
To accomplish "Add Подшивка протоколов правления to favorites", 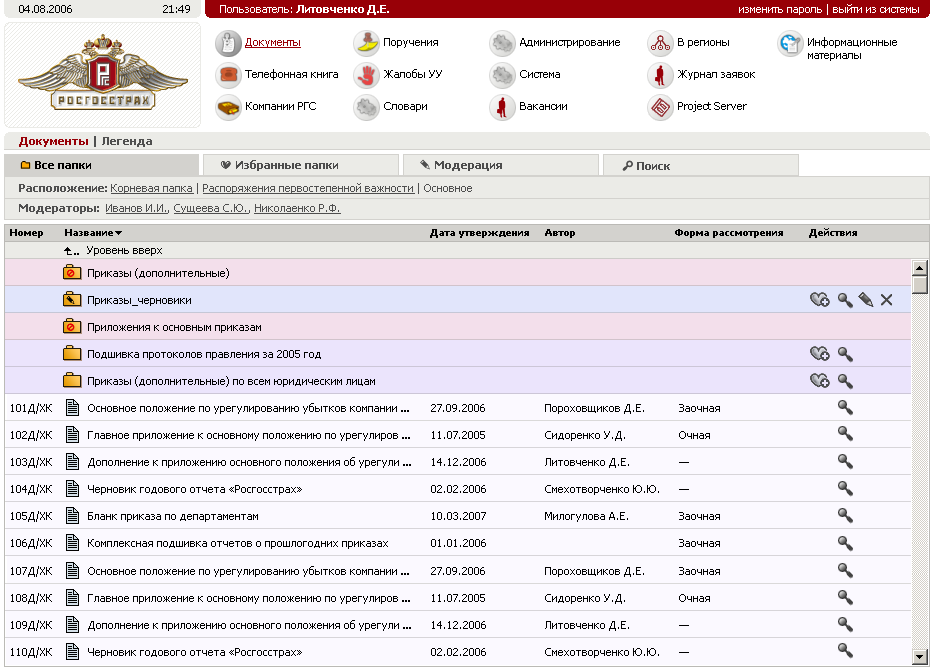I will 820,352.
